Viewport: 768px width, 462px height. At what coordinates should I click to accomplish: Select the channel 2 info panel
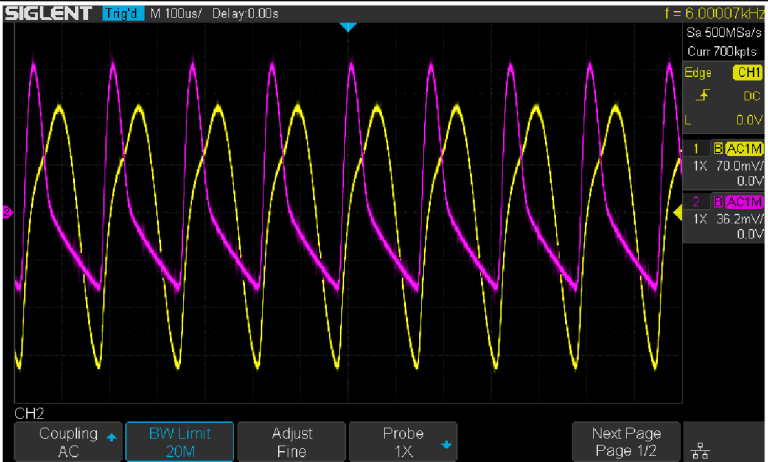723,217
